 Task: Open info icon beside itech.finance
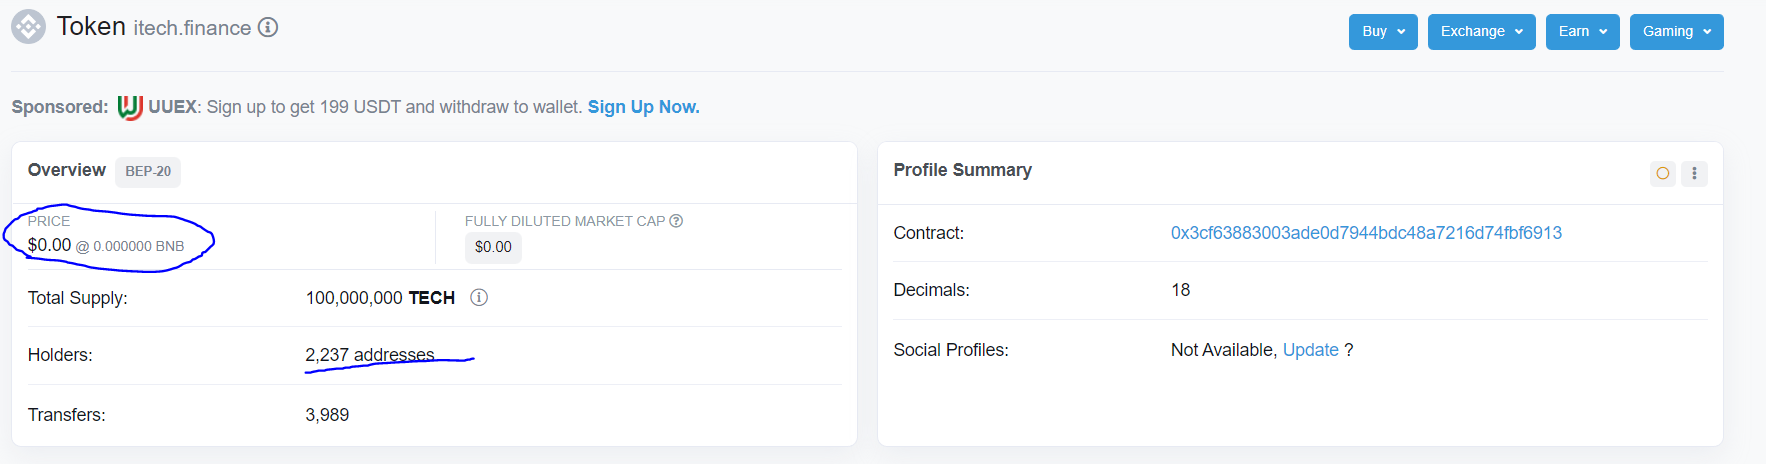pos(268,27)
